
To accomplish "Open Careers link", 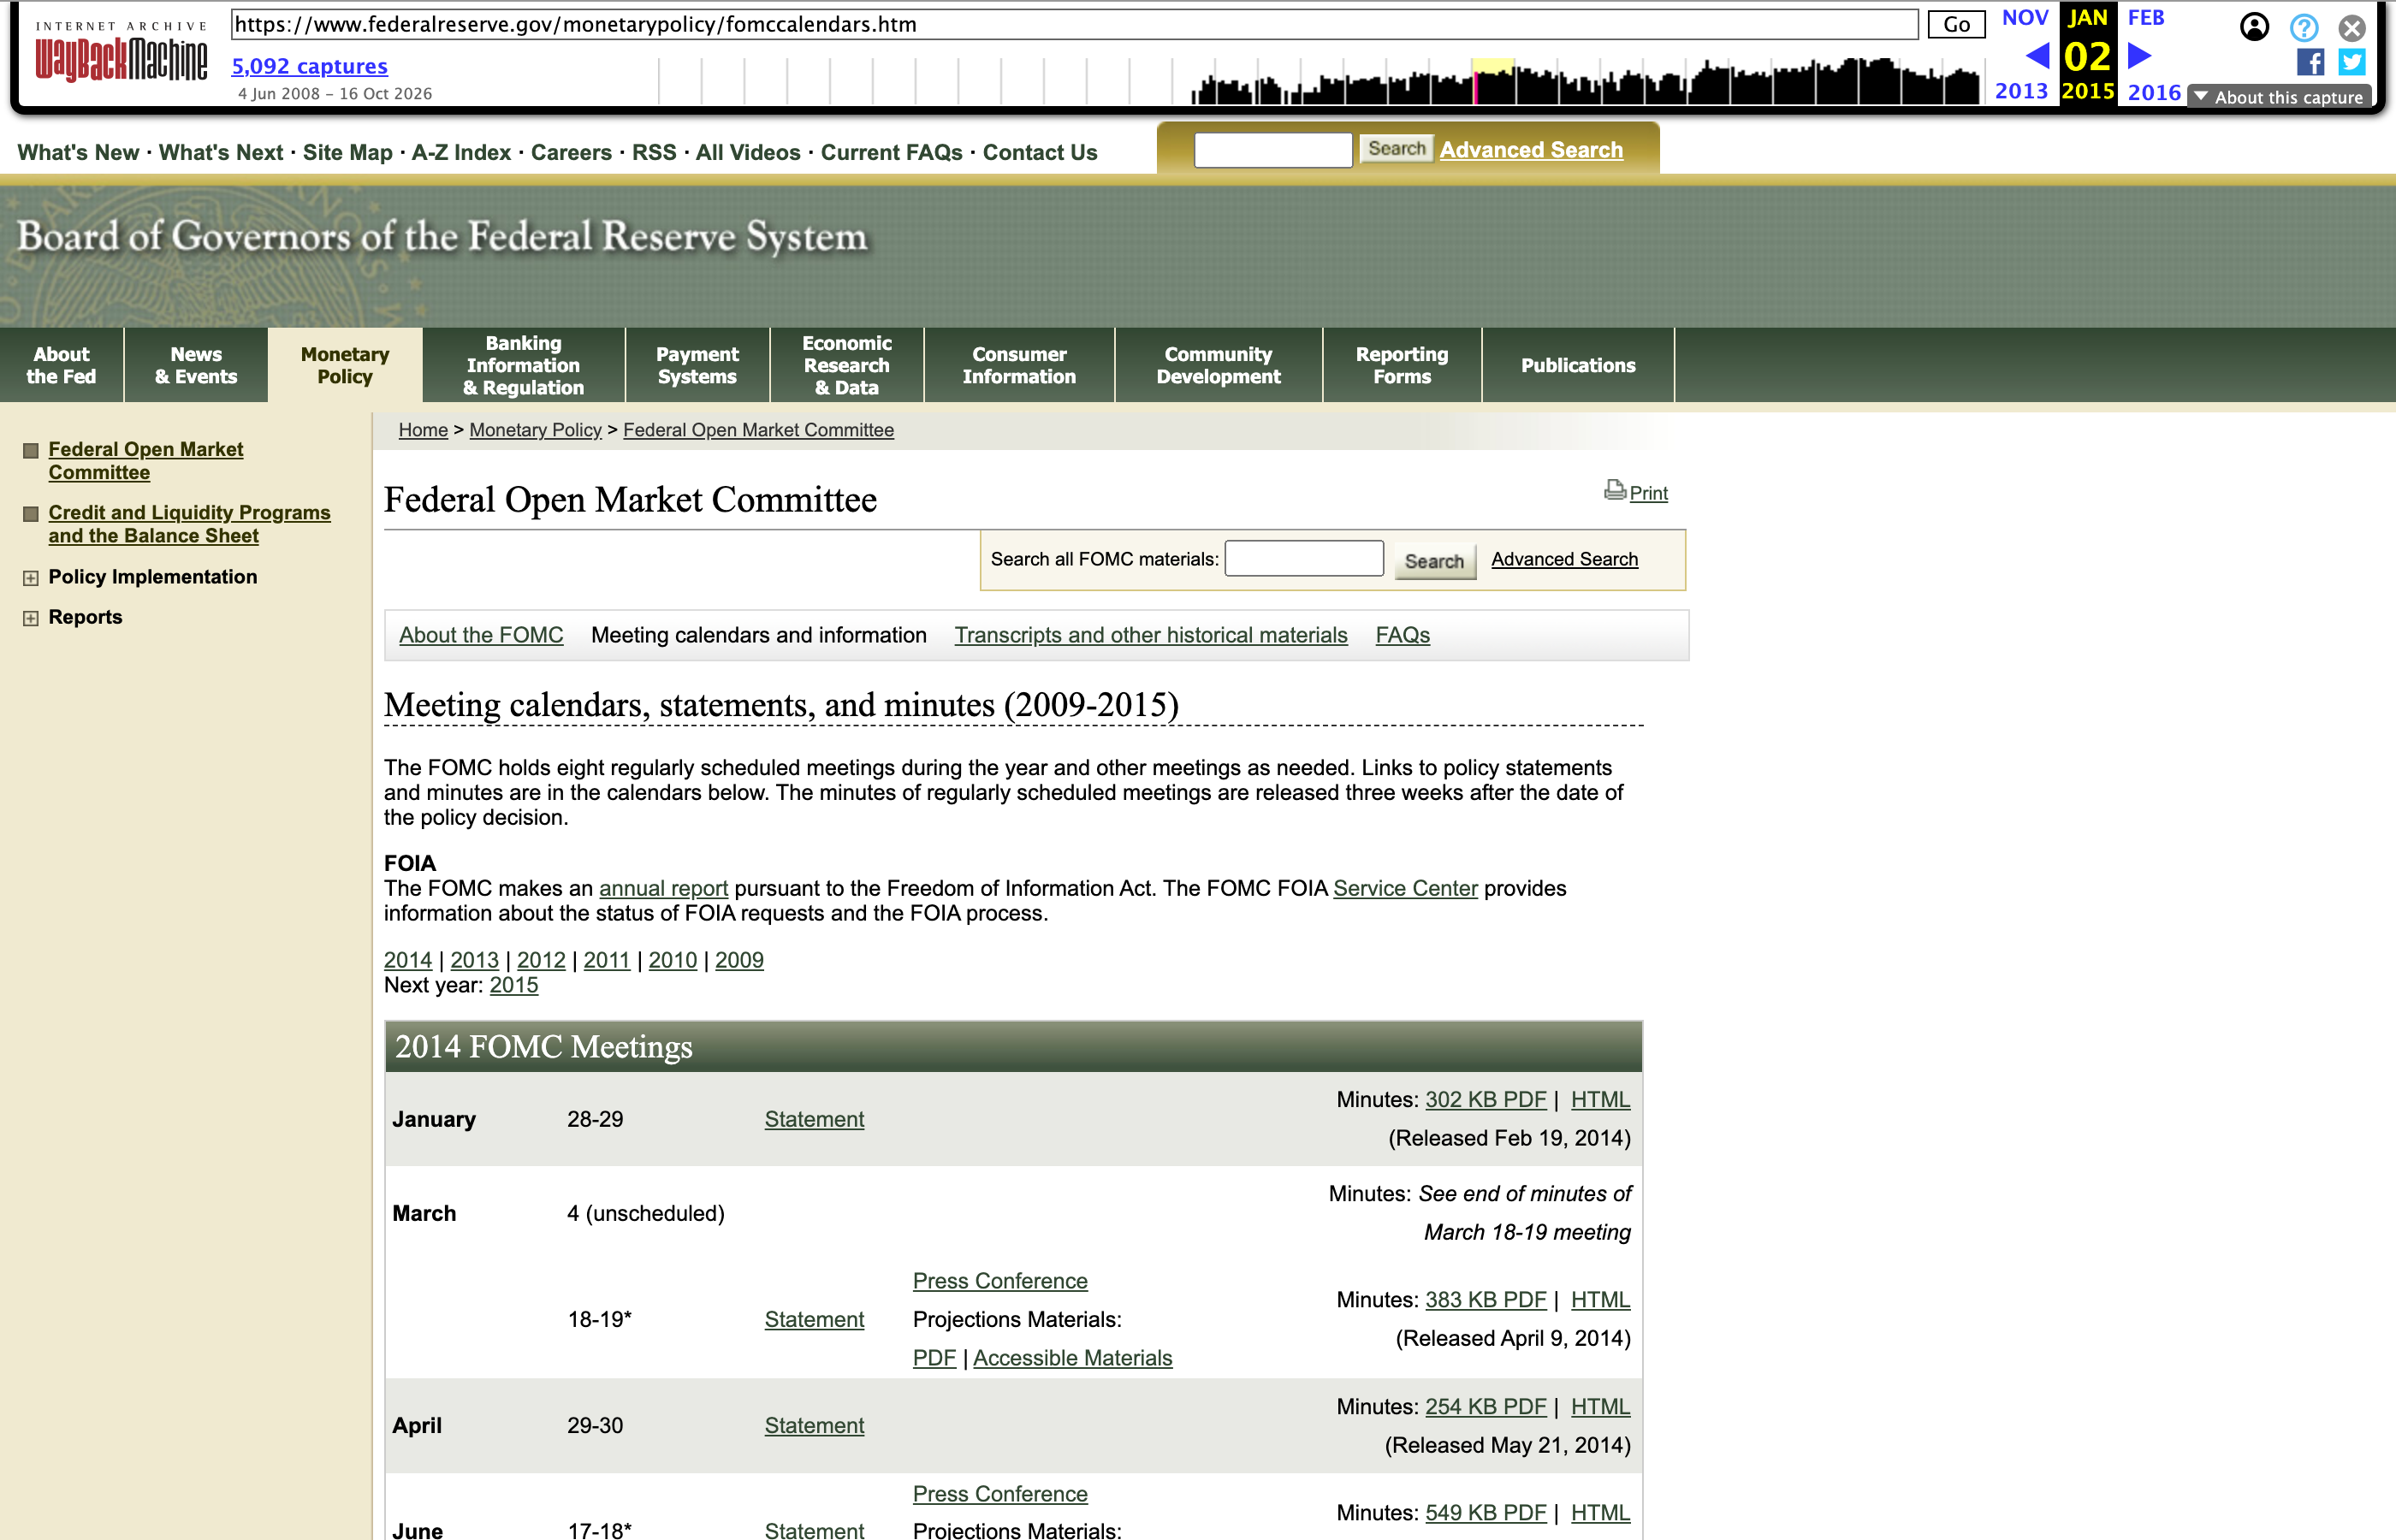I will click(571, 152).
